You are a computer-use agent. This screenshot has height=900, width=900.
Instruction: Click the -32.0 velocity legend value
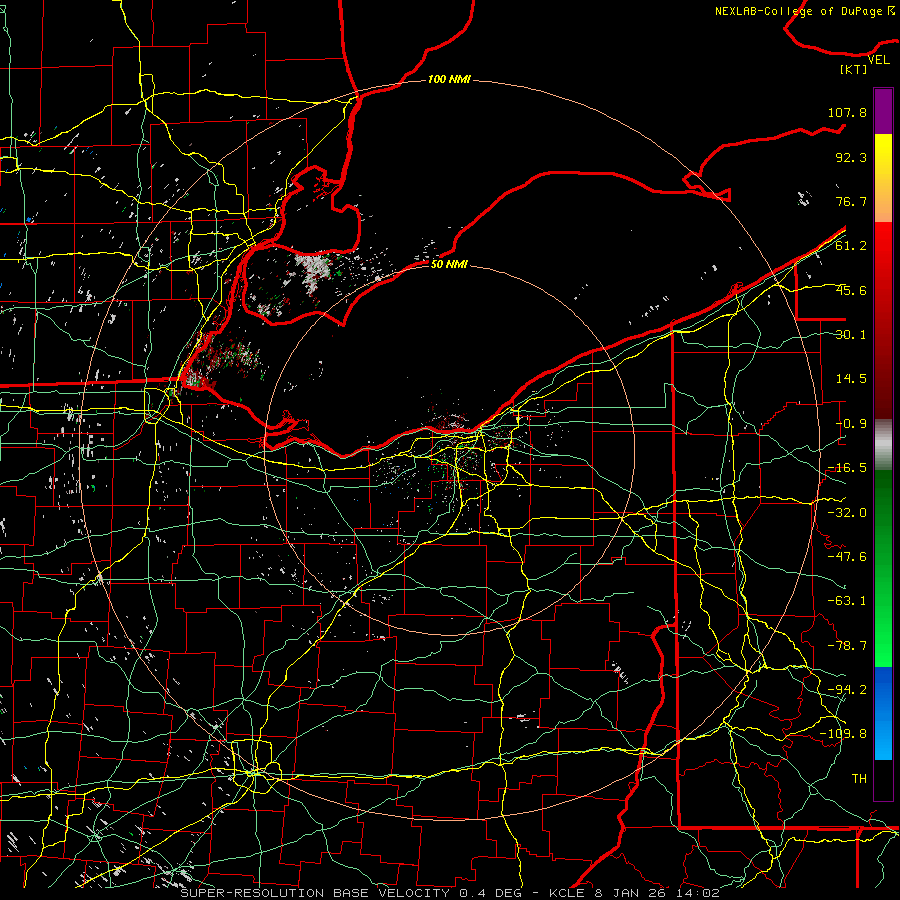tap(847, 513)
